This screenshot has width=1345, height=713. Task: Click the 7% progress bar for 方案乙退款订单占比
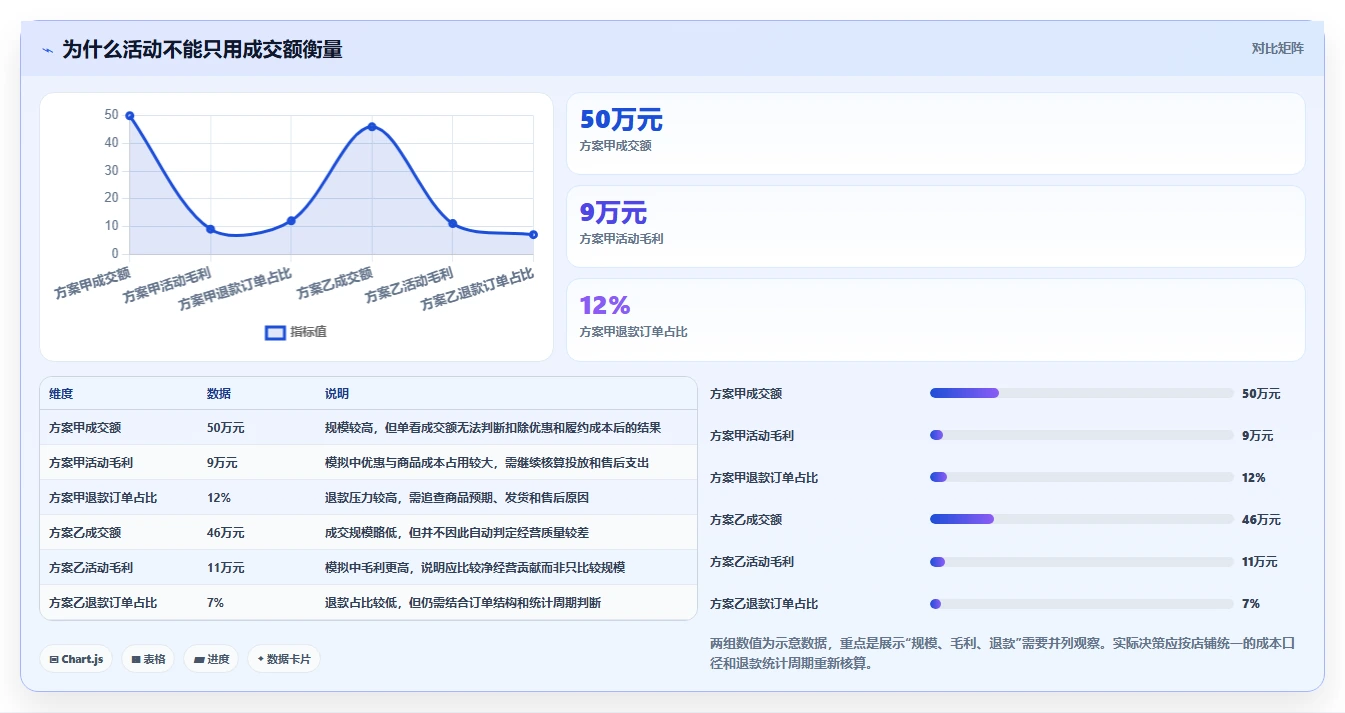[1082, 603]
